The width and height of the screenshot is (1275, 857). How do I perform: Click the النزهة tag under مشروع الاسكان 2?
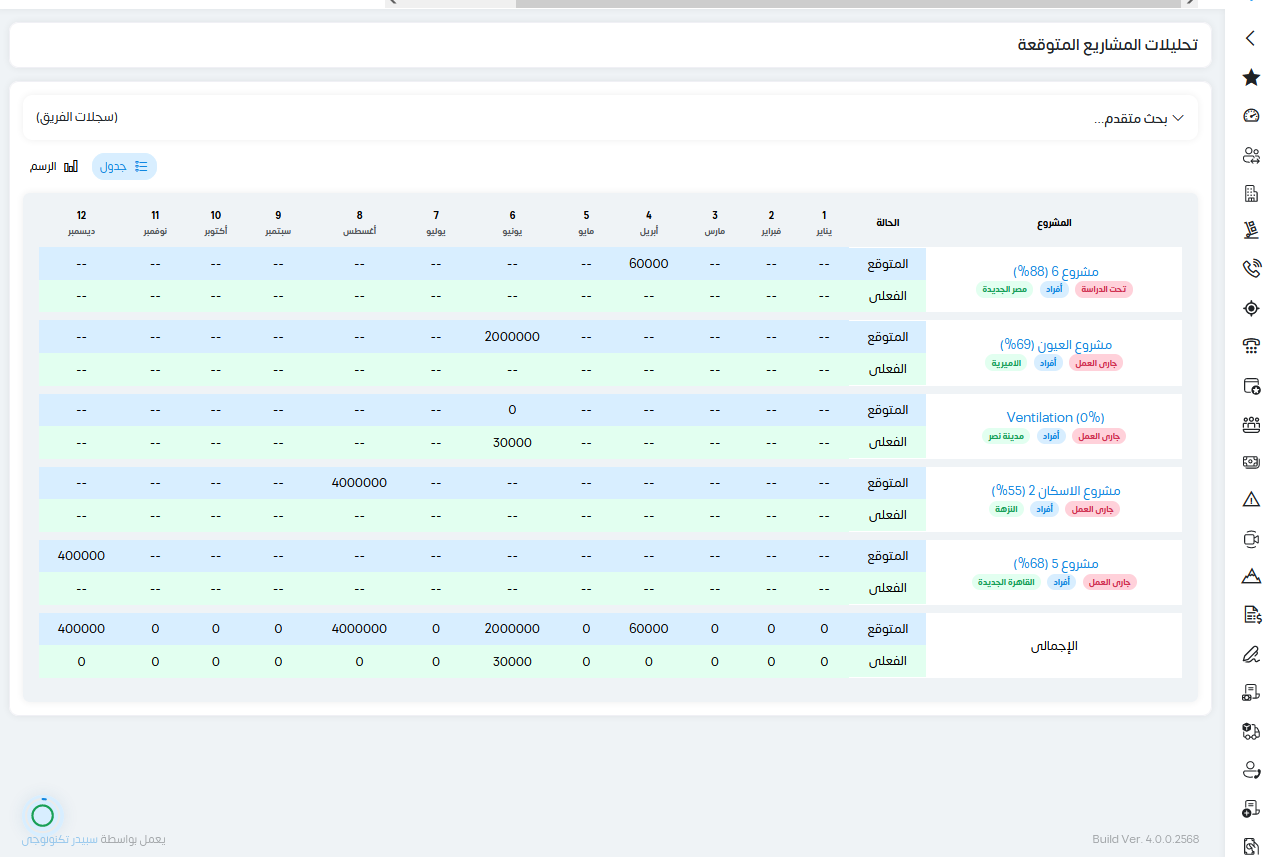(x=1006, y=509)
